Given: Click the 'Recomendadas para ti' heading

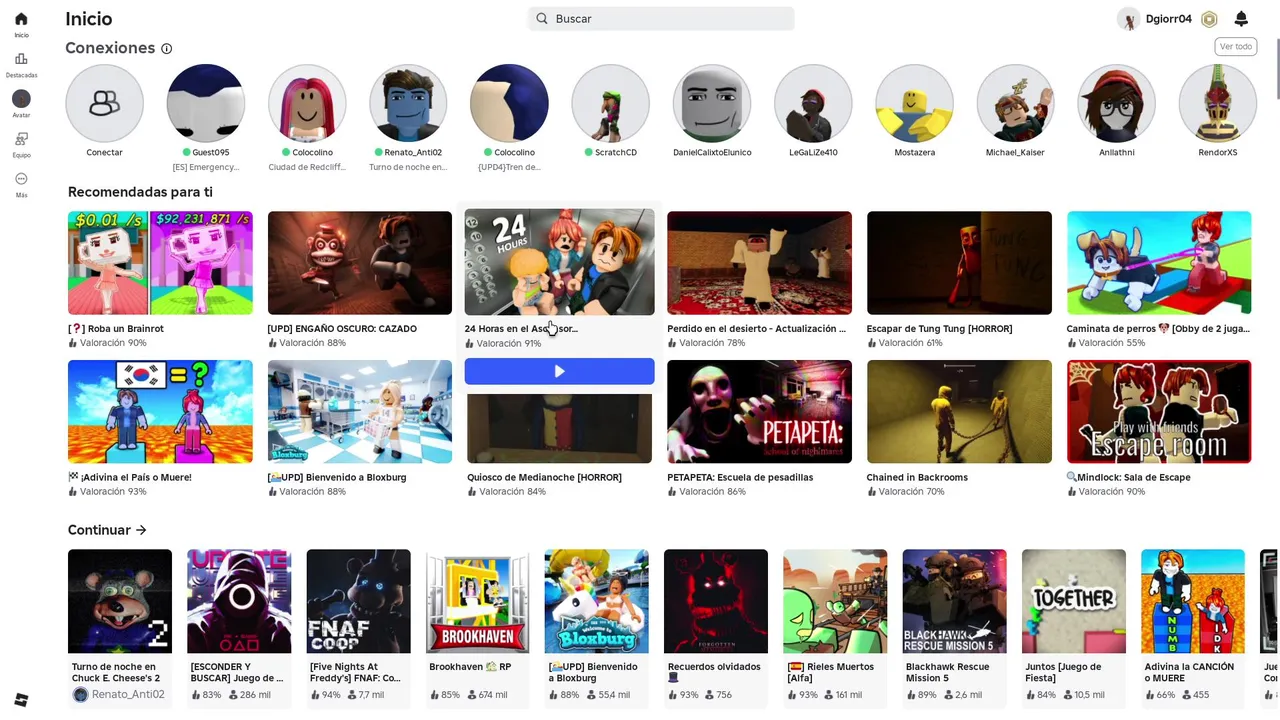Looking at the screenshot, I should [x=140, y=192].
